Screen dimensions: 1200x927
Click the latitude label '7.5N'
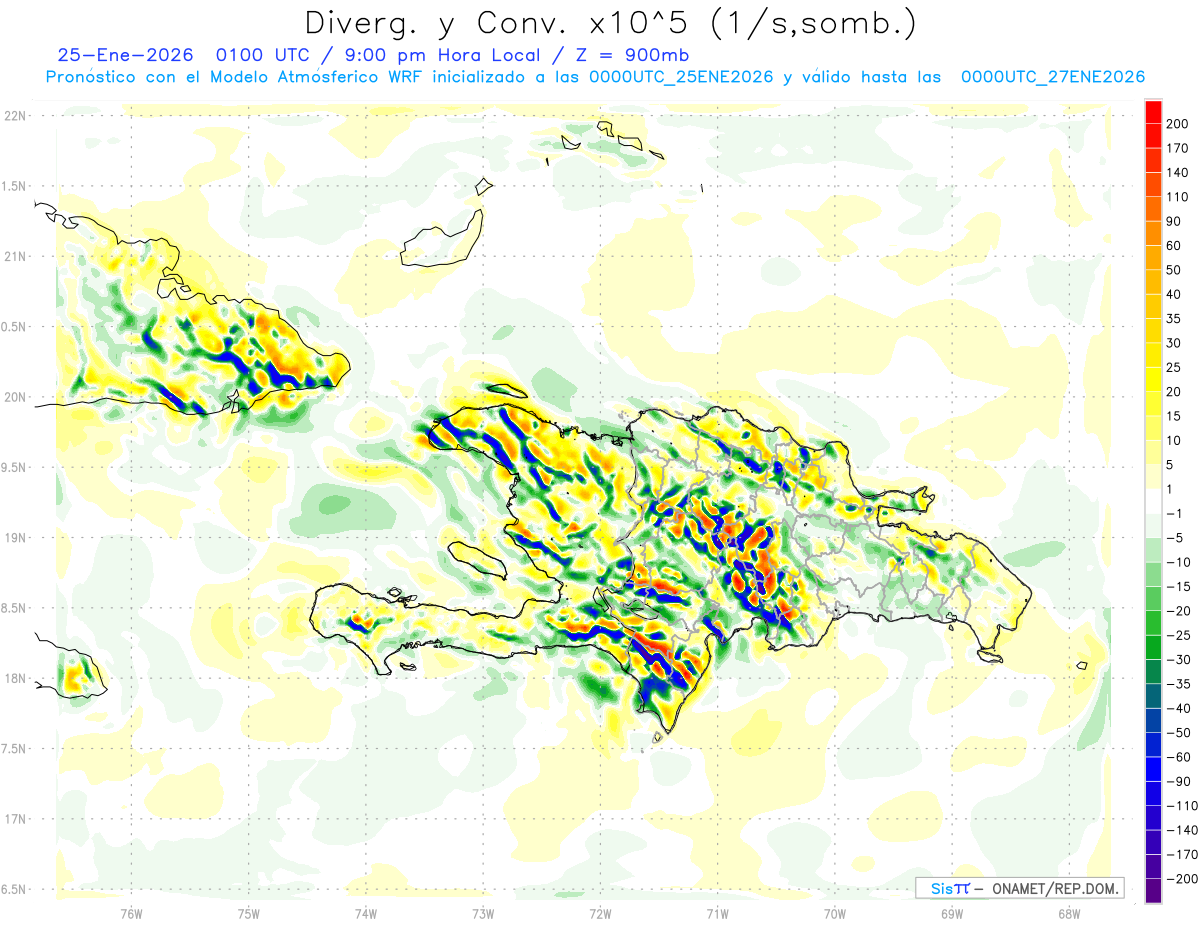[14, 748]
